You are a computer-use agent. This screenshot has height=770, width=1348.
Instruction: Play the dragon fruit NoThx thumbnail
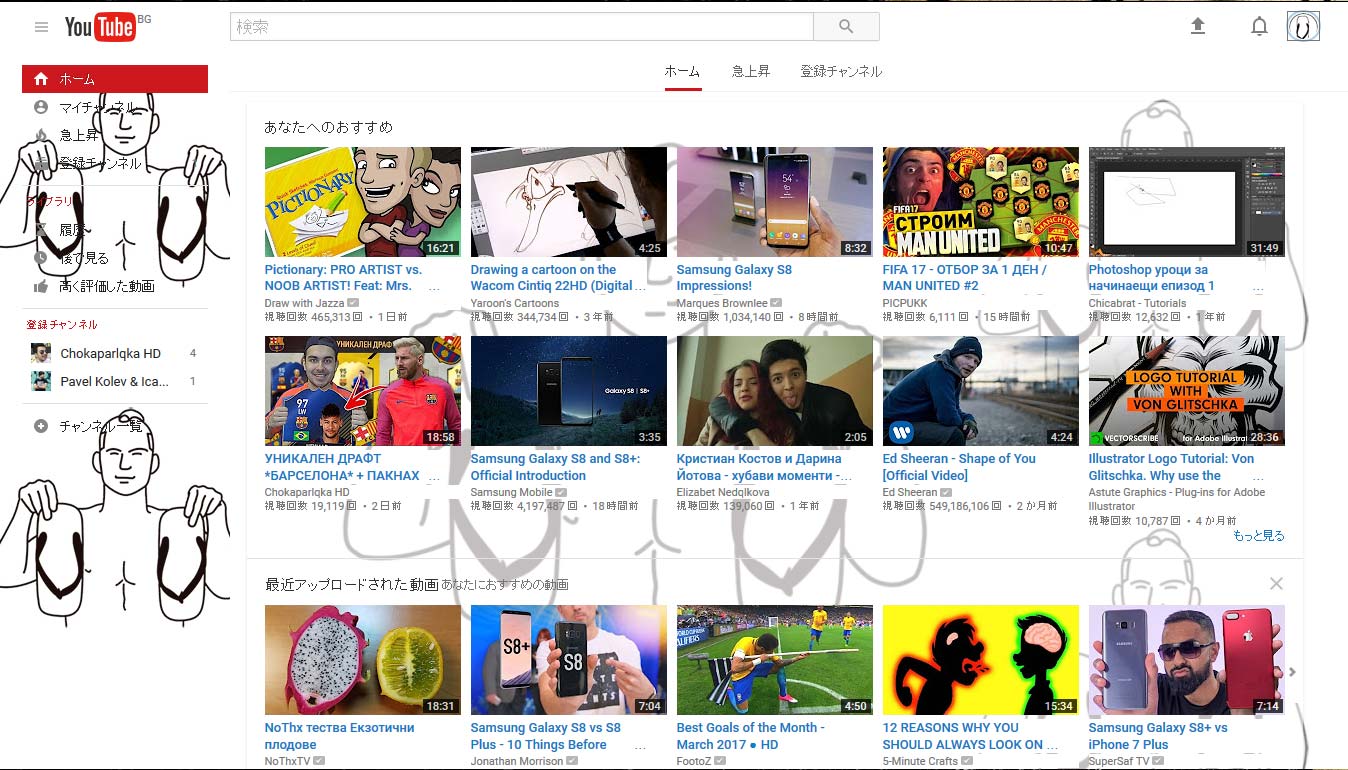363,660
